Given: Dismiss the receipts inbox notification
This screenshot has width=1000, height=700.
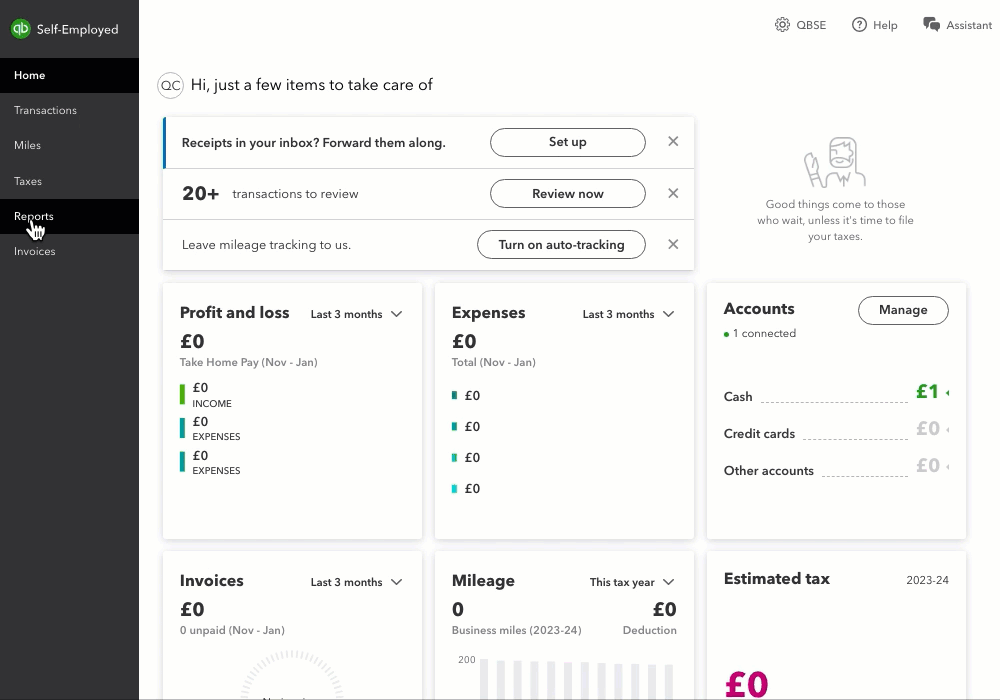Looking at the screenshot, I should click(673, 142).
